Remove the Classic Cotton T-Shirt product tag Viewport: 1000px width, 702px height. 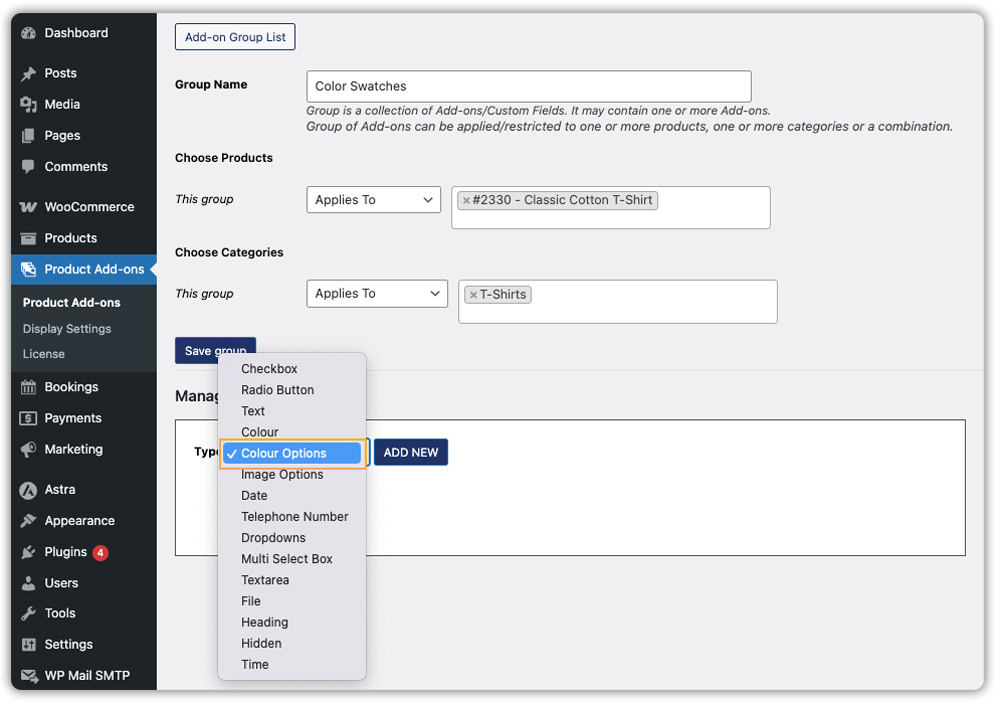click(466, 200)
